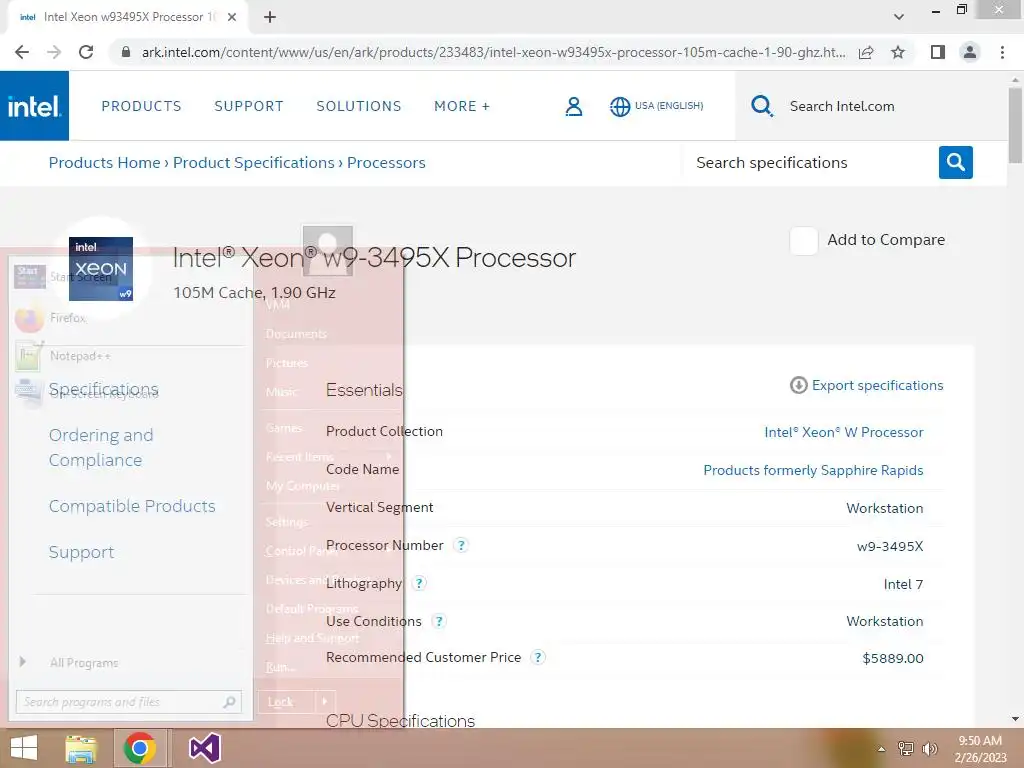Click the Intel logo
This screenshot has width=1024, height=768.
click(x=34, y=106)
